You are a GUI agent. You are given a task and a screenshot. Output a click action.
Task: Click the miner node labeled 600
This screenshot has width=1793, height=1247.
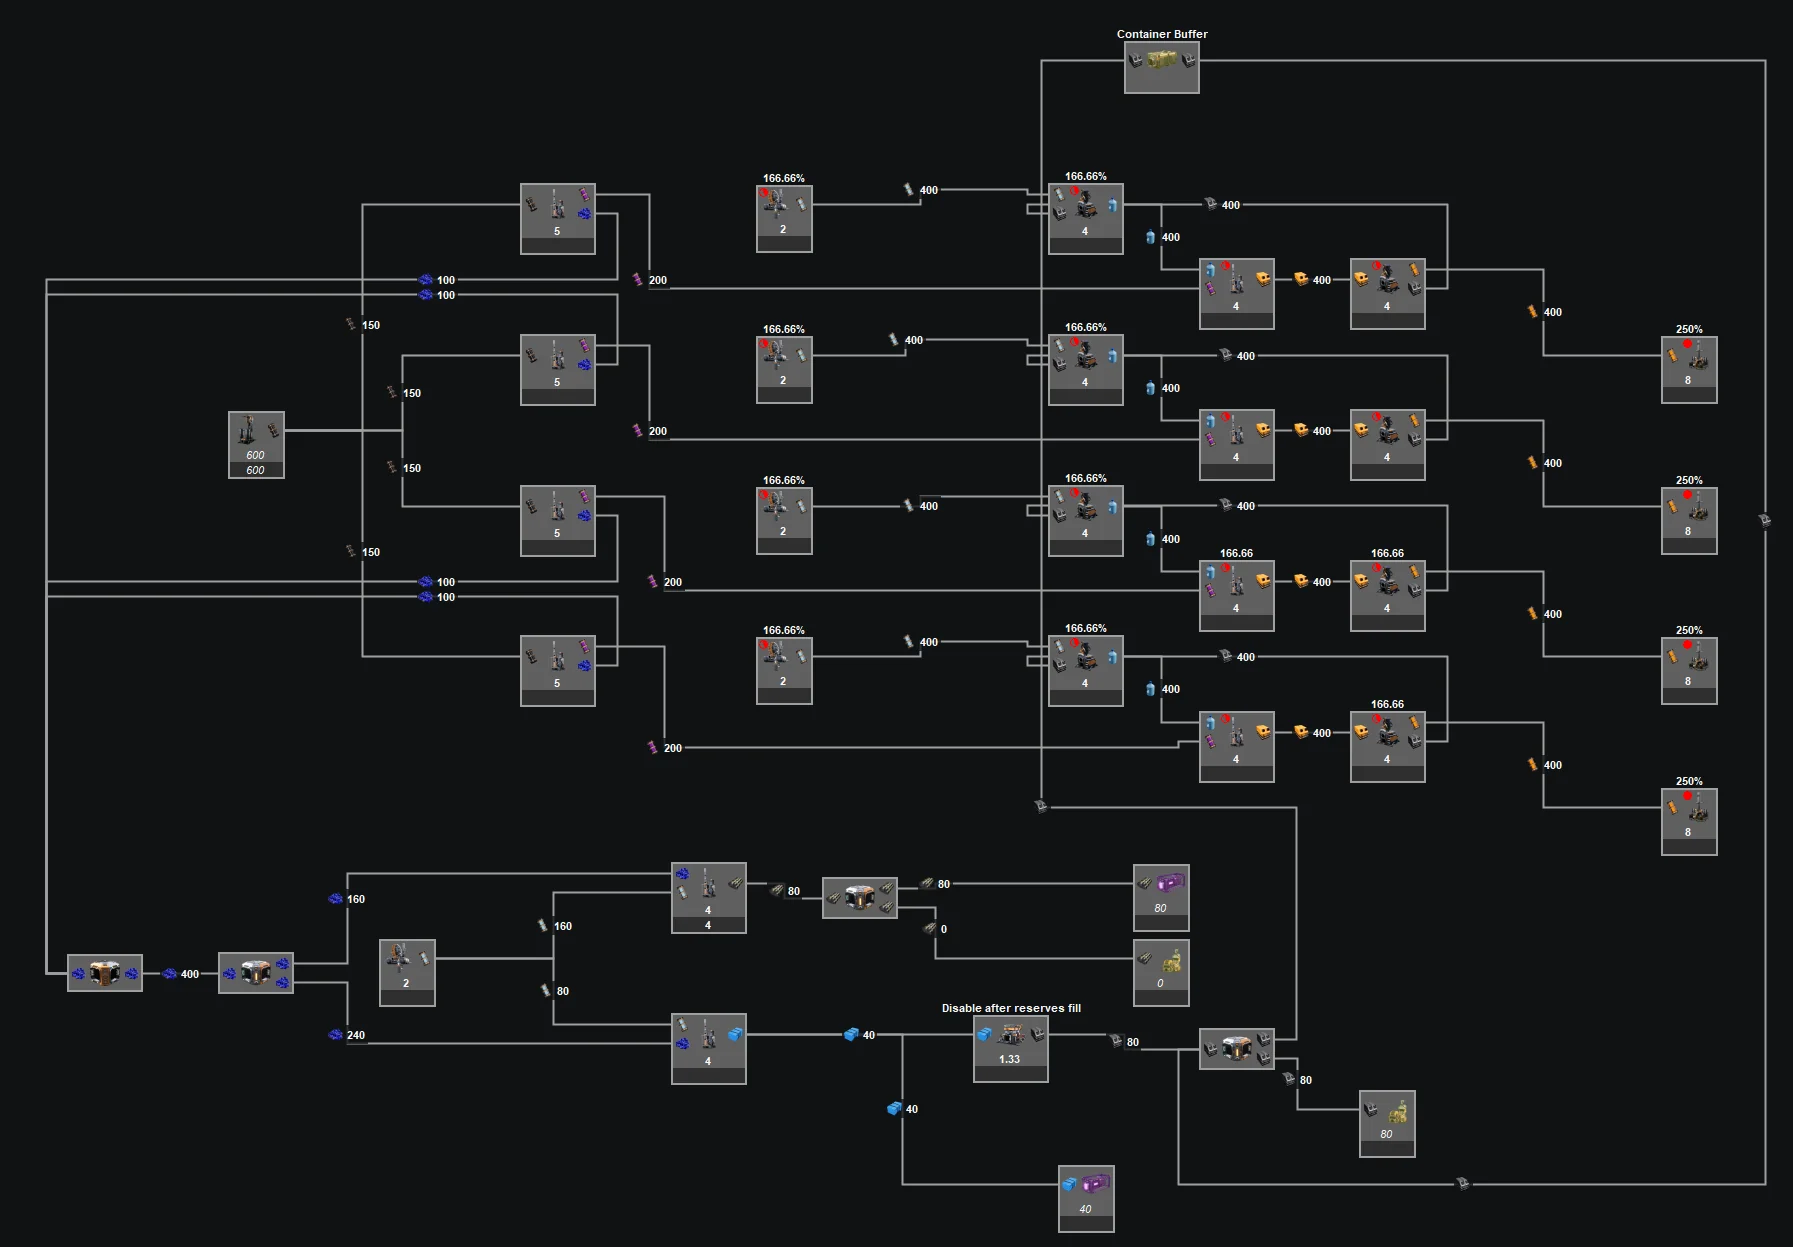coord(256,444)
